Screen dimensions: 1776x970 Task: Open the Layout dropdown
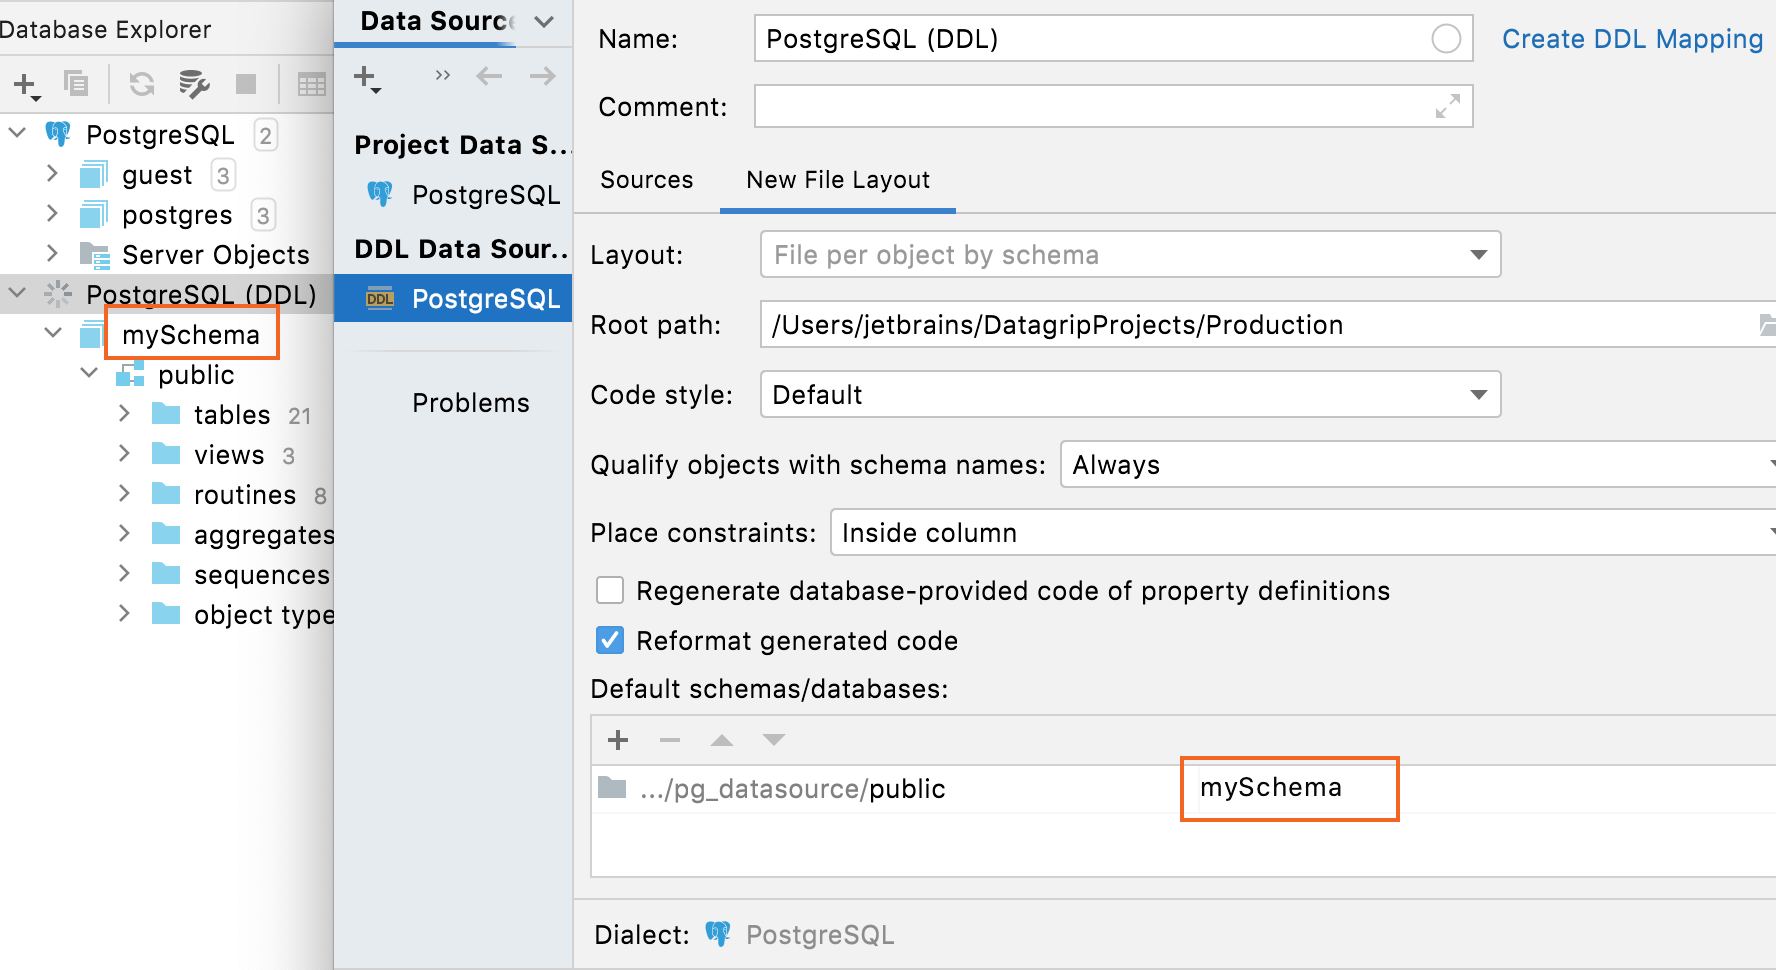coord(1477,255)
